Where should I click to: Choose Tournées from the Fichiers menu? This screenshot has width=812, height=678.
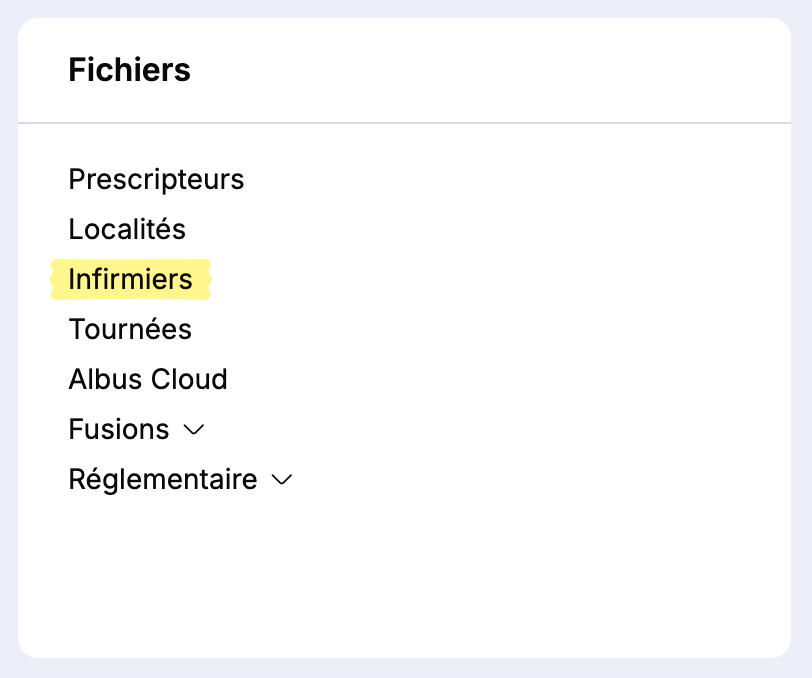[130, 329]
